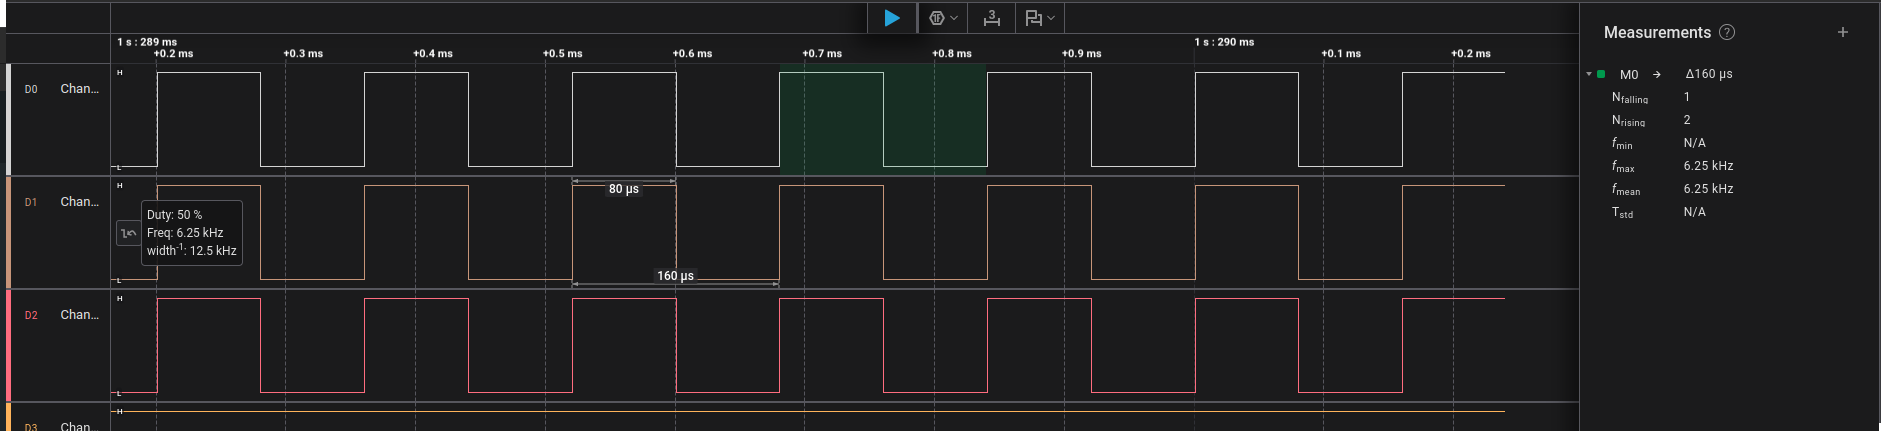The width and height of the screenshot is (1881, 431).
Task: Start capture with the blue play button
Action: click(x=892, y=18)
